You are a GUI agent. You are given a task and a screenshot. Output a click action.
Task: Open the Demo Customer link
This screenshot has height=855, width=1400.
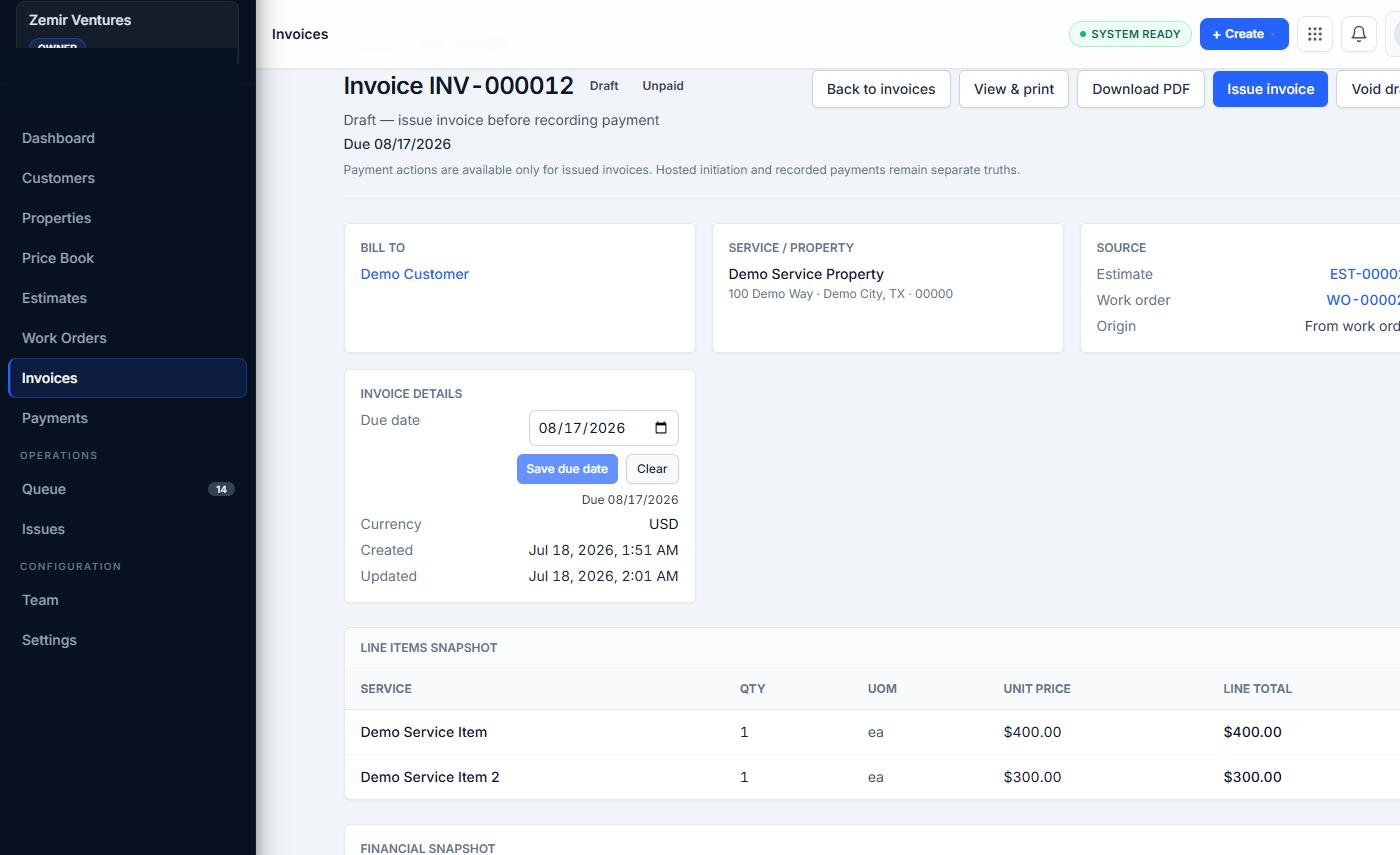pos(414,274)
